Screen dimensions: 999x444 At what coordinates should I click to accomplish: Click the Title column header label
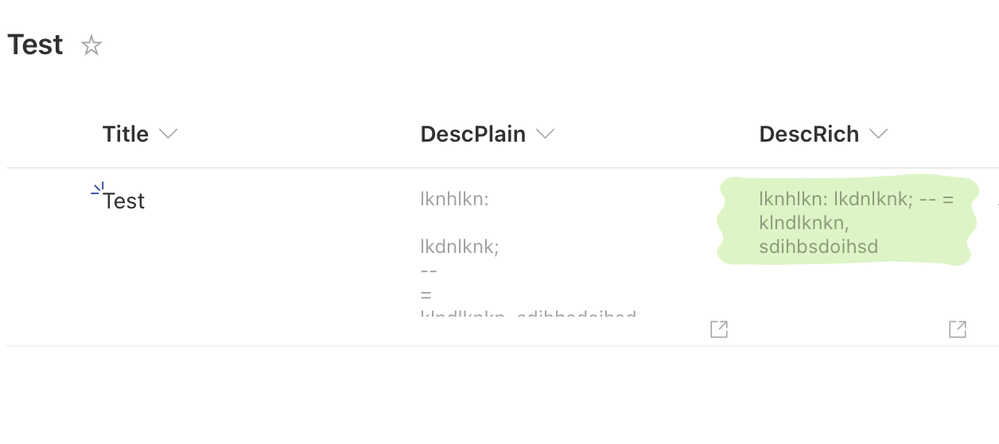click(x=125, y=134)
